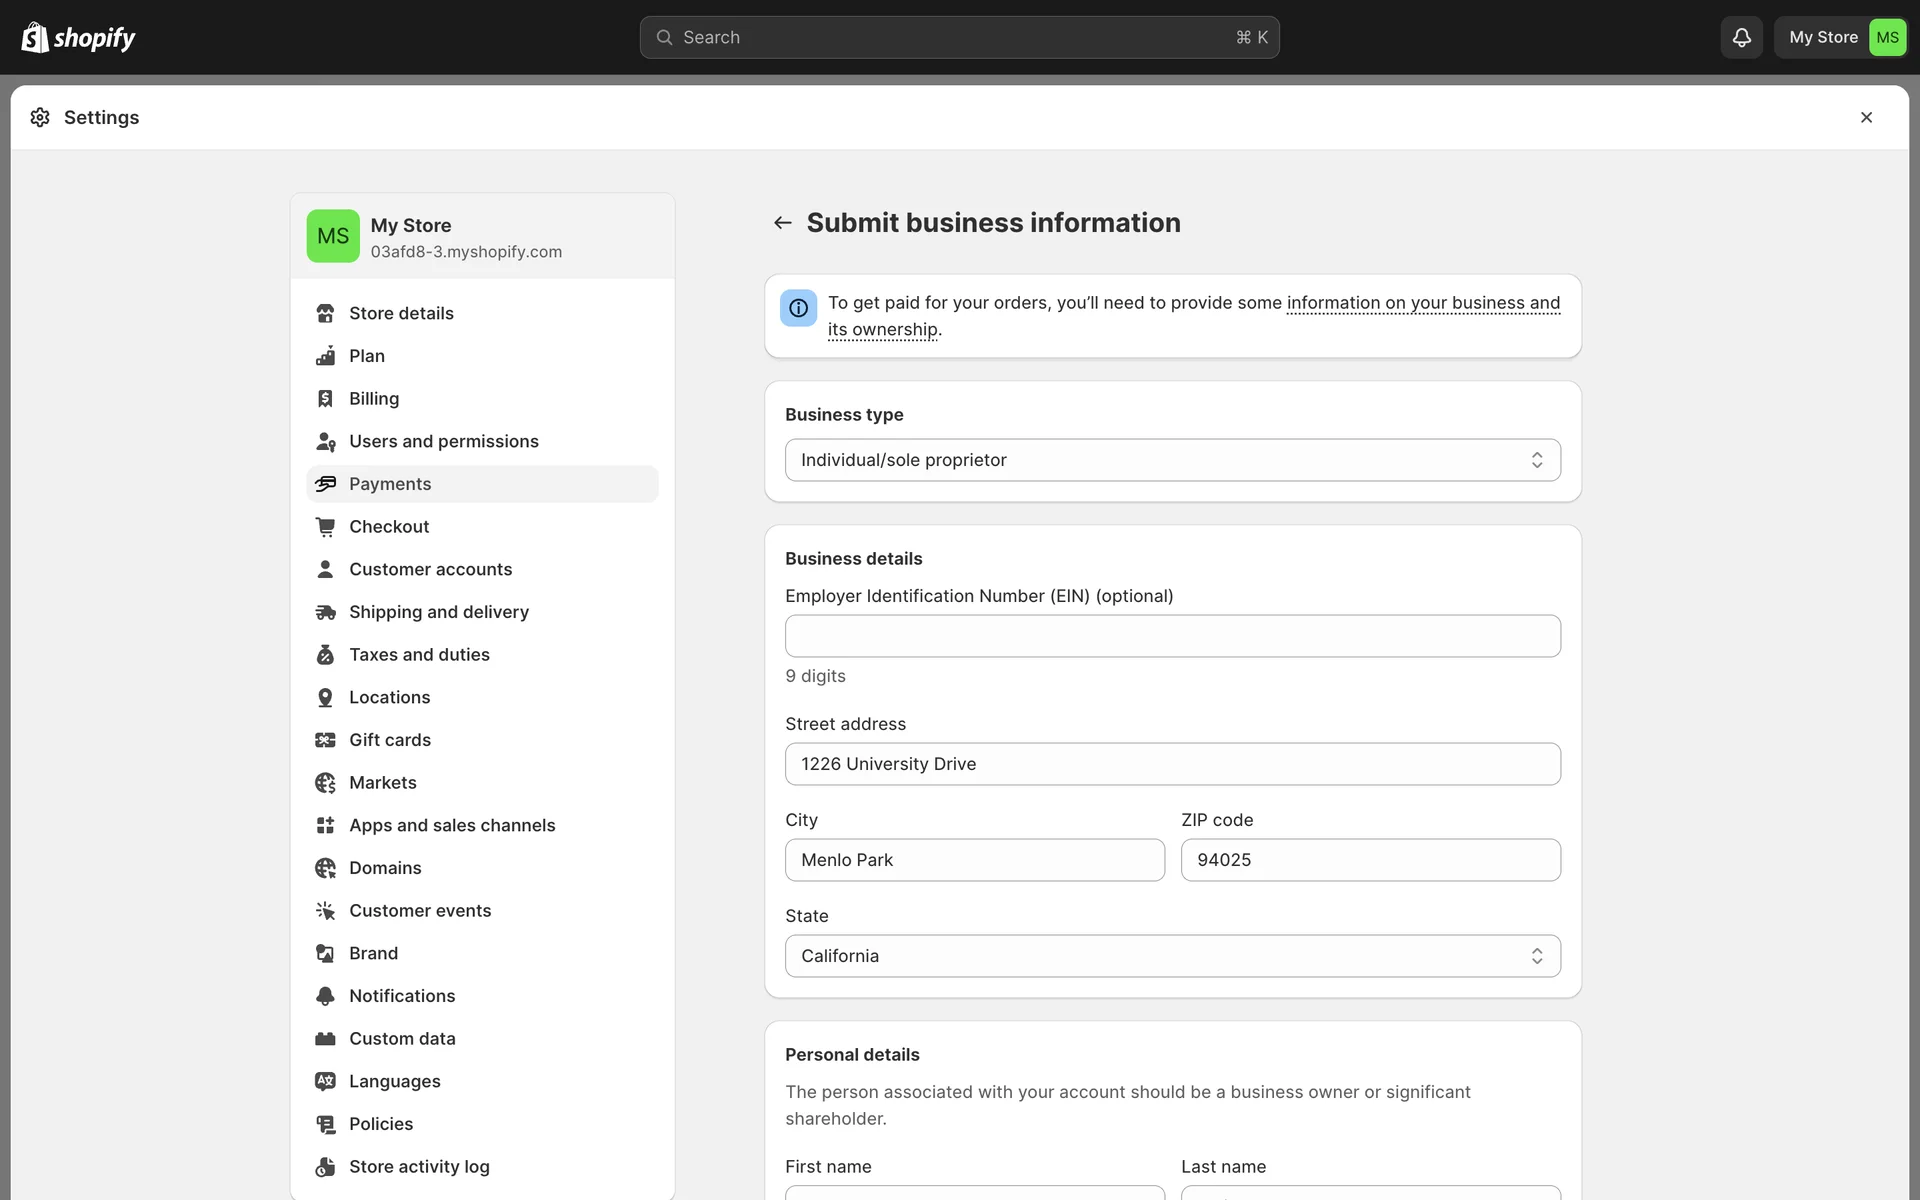This screenshot has width=1920, height=1200.
Task: Open the business and ownership information link
Action: 1422,303
